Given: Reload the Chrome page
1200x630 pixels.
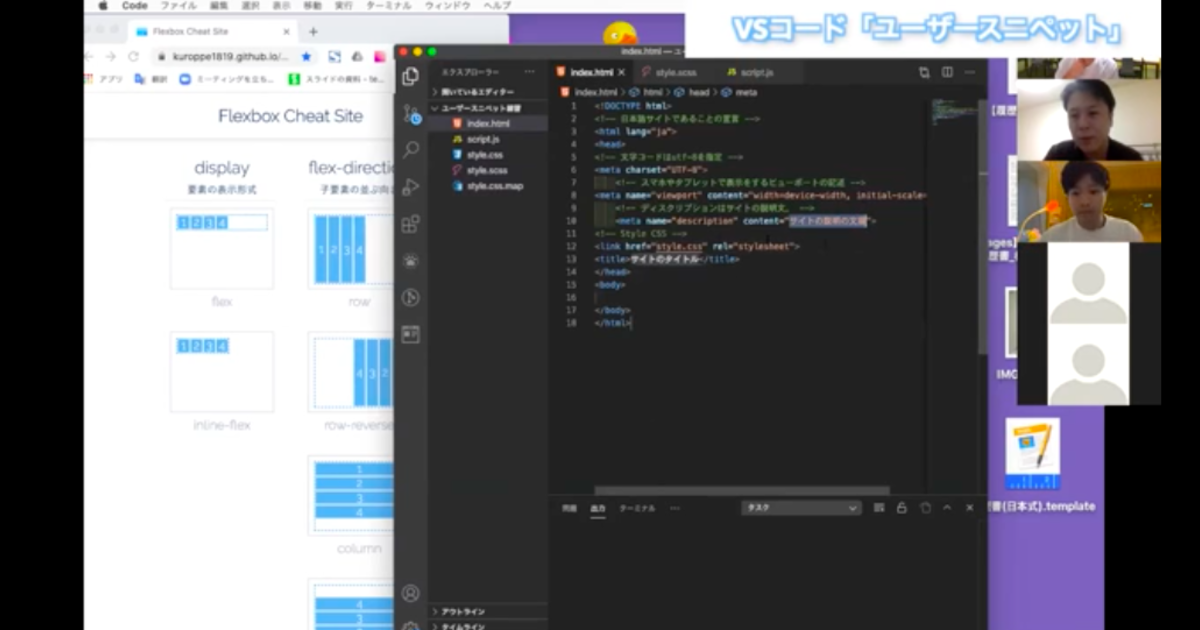Looking at the screenshot, I should 133,57.
